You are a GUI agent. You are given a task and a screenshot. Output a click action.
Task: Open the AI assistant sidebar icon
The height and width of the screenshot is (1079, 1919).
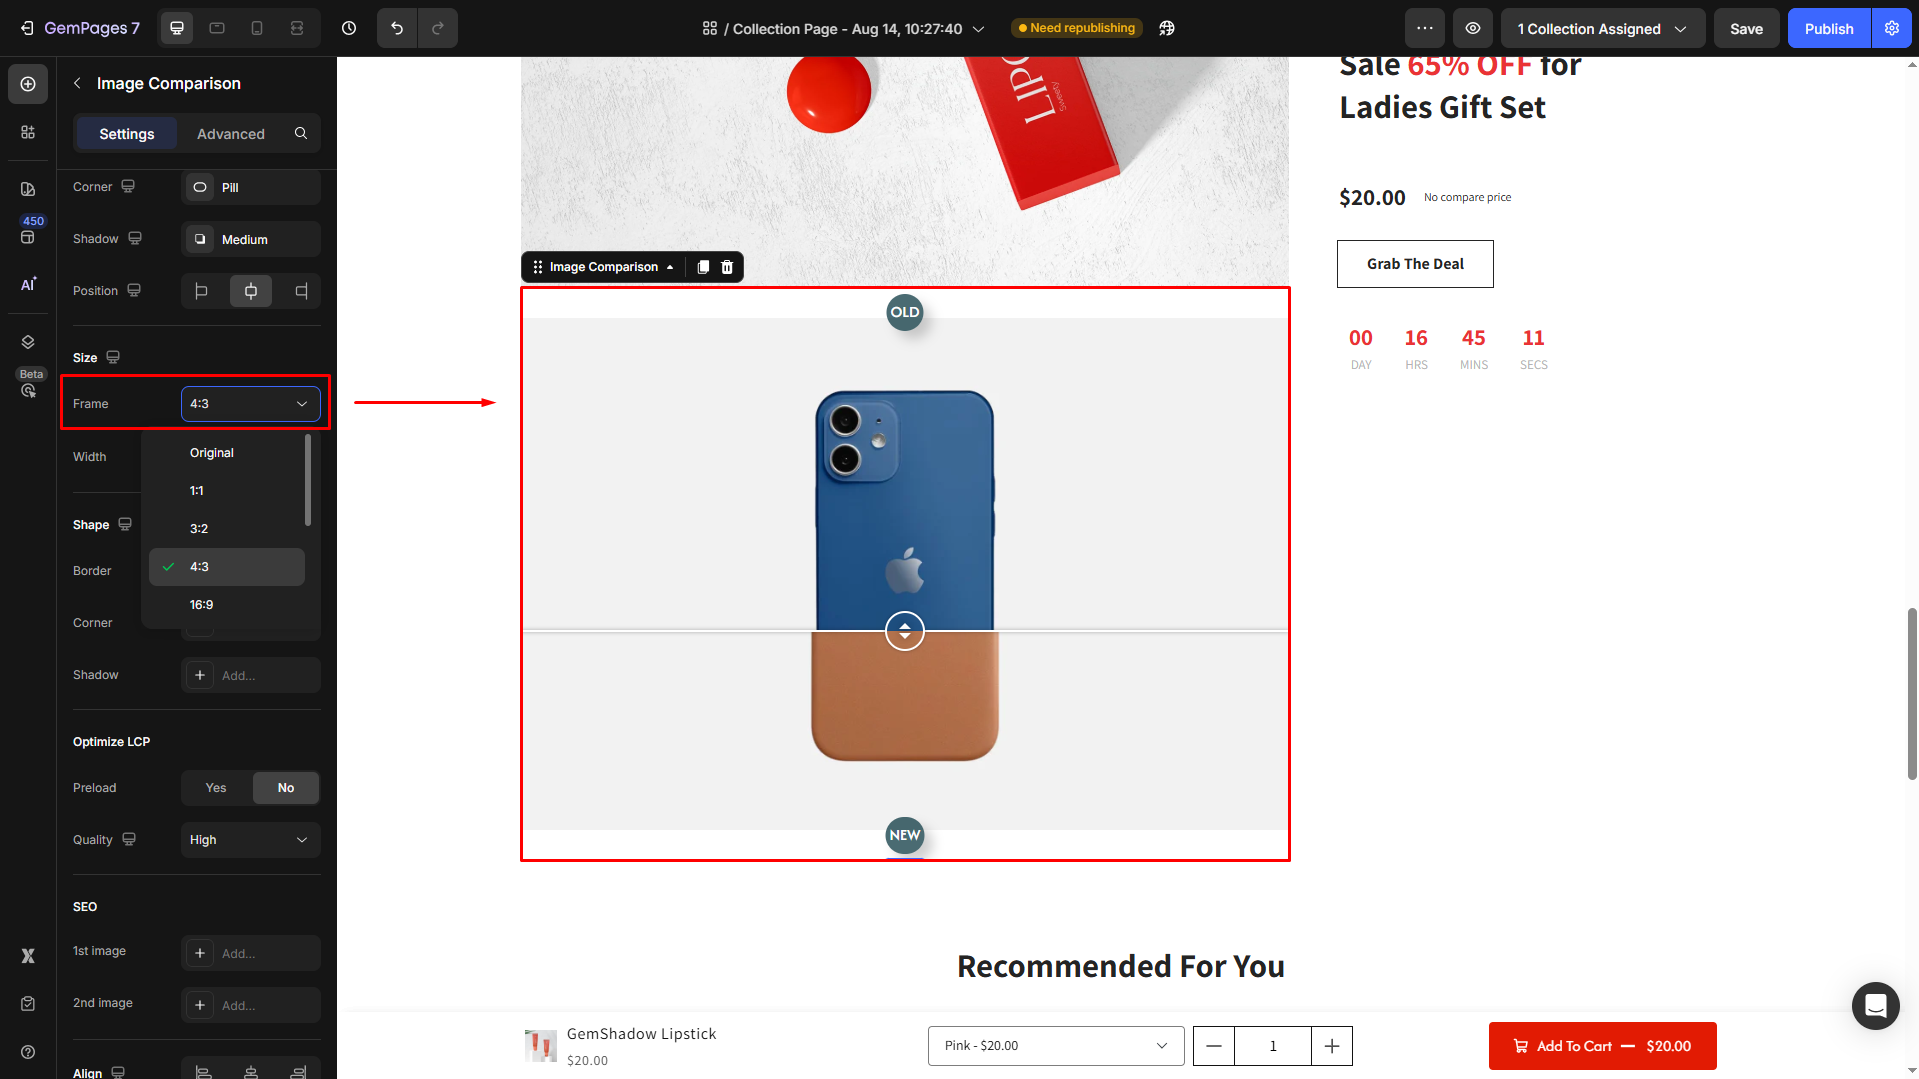(x=28, y=284)
